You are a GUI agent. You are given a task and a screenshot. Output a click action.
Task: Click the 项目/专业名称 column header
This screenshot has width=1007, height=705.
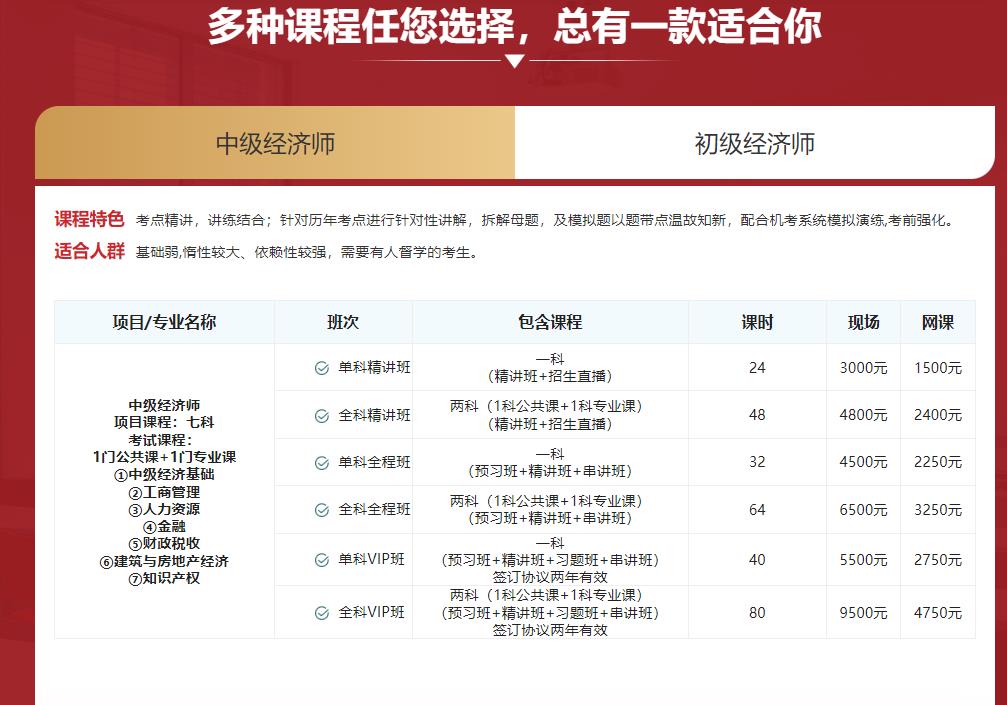click(x=164, y=322)
